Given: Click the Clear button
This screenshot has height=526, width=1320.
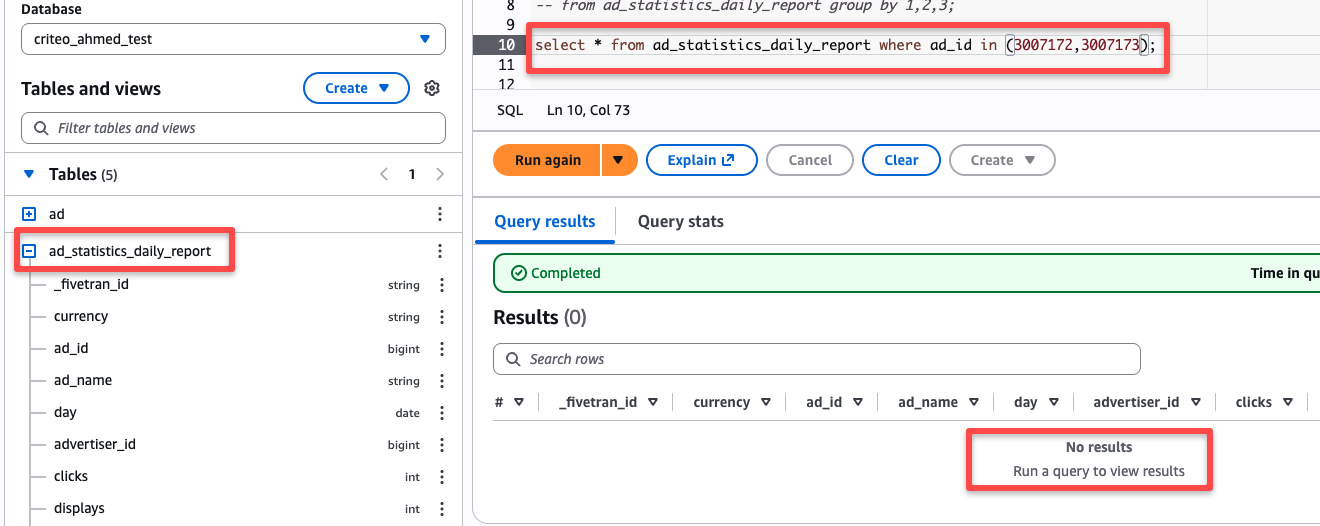Looking at the screenshot, I should (901, 160).
